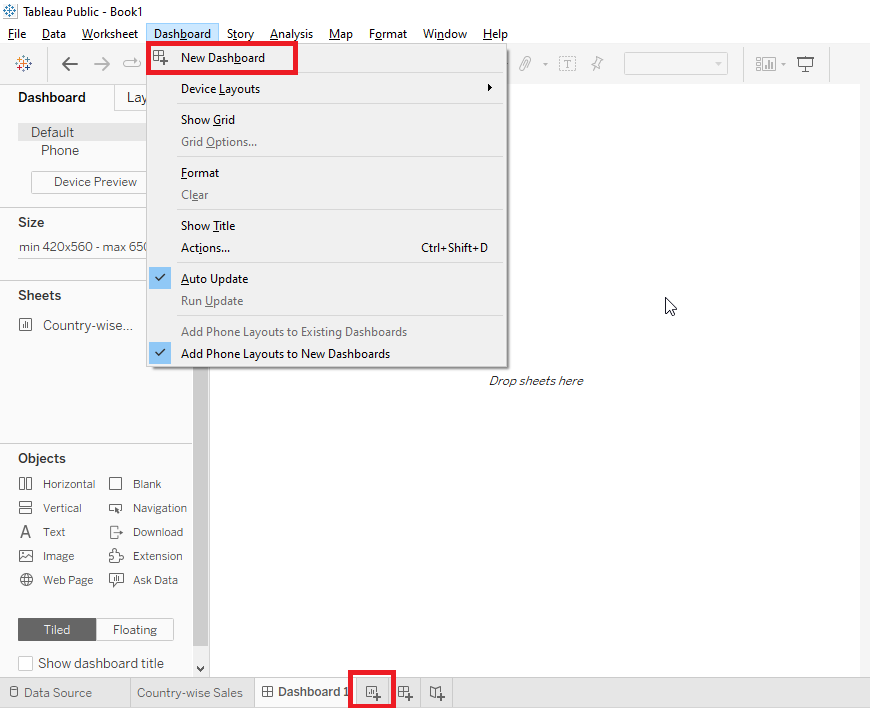
Task: Toggle Auto Update in Dashboard menu
Action: tap(327, 279)
